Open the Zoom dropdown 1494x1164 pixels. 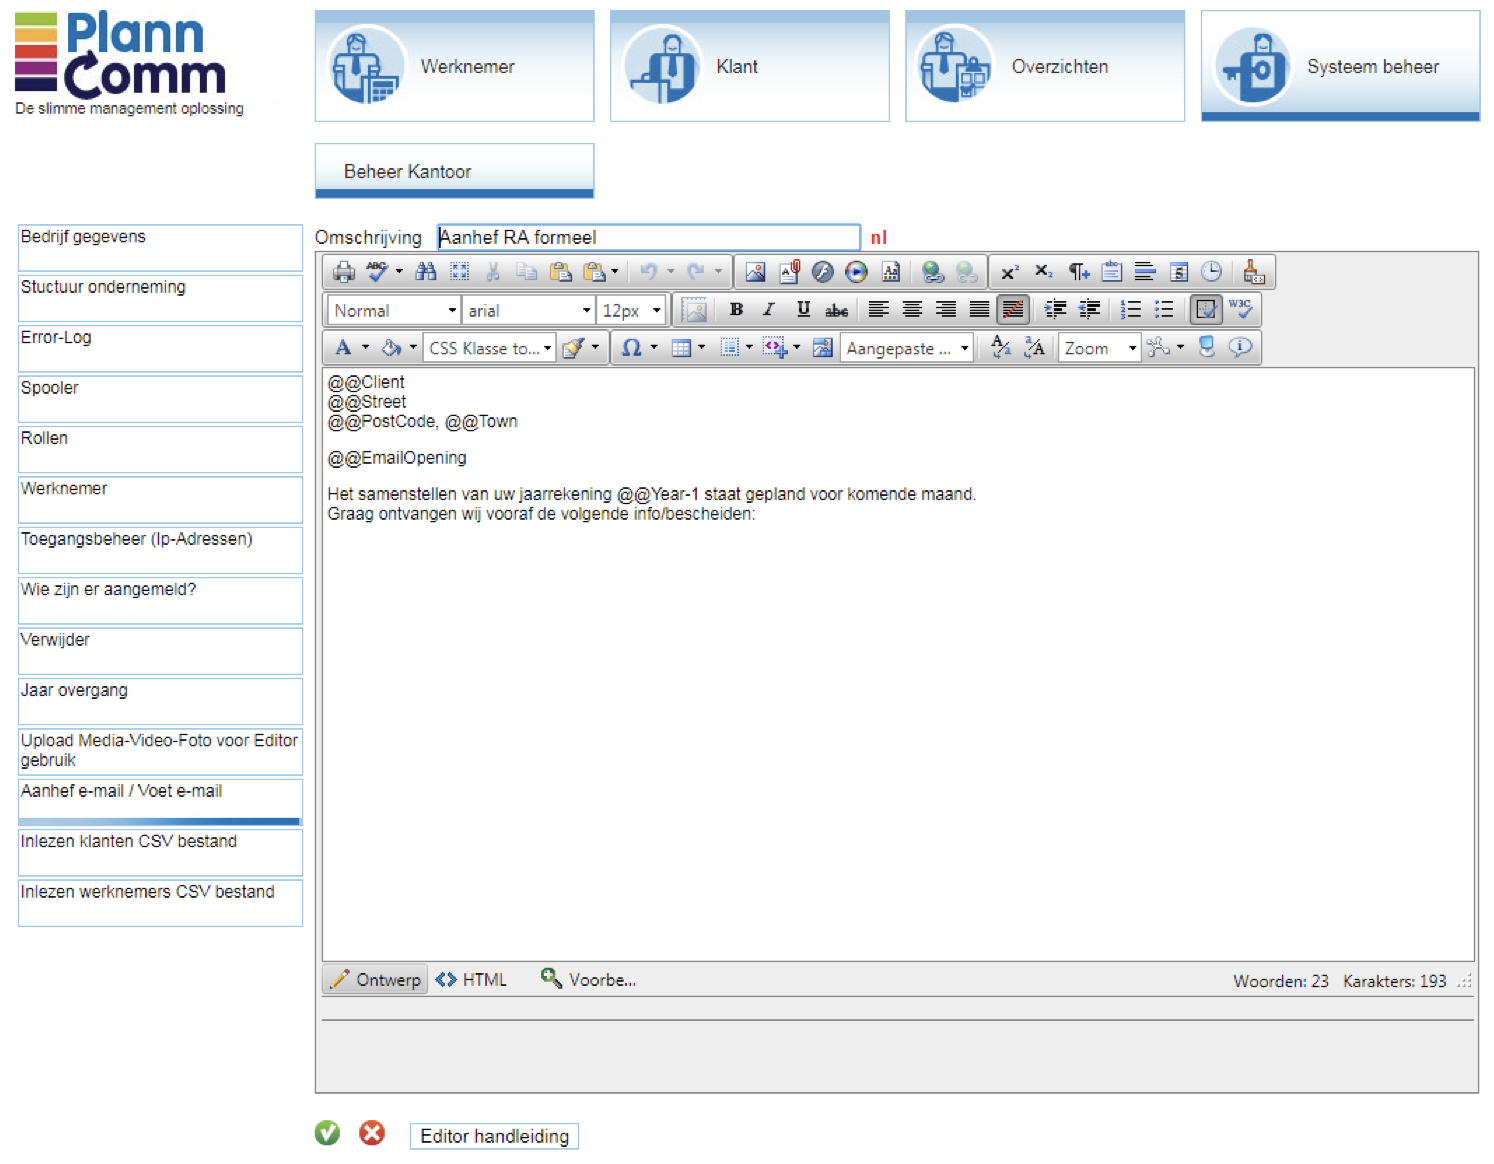pyautogui.click(x=1099, y=348)
